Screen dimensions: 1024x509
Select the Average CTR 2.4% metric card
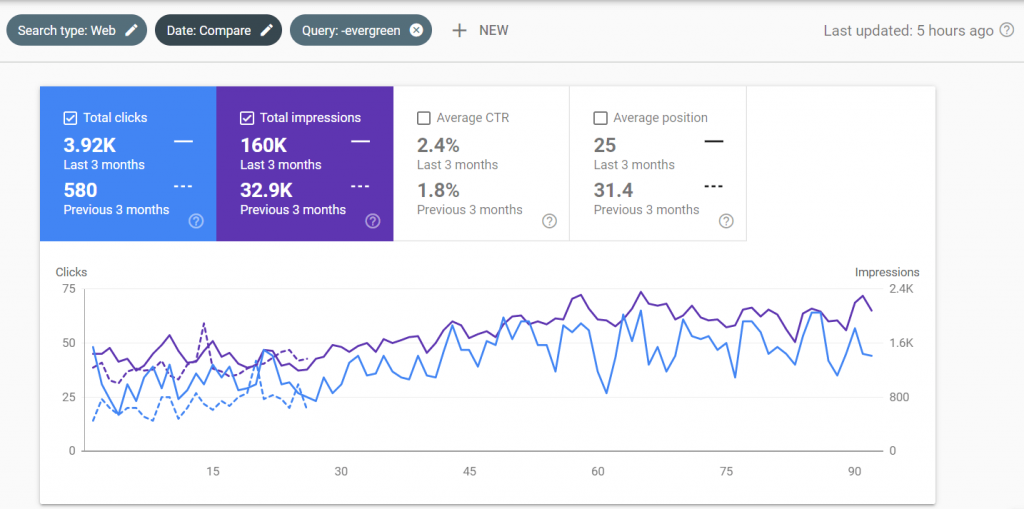[481, 163]
